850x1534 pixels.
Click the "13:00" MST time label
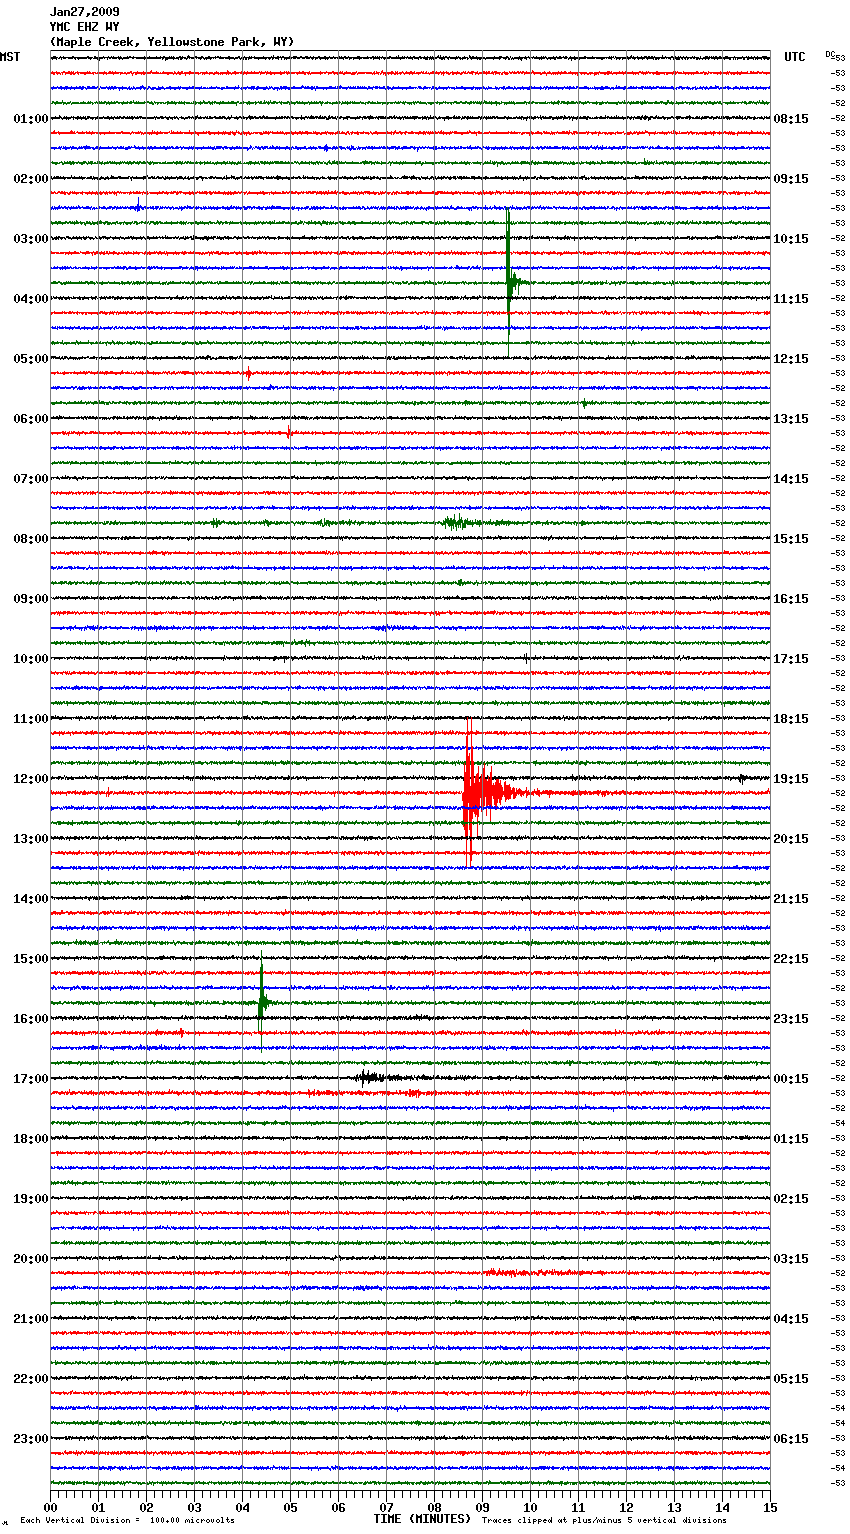(31, 839)
